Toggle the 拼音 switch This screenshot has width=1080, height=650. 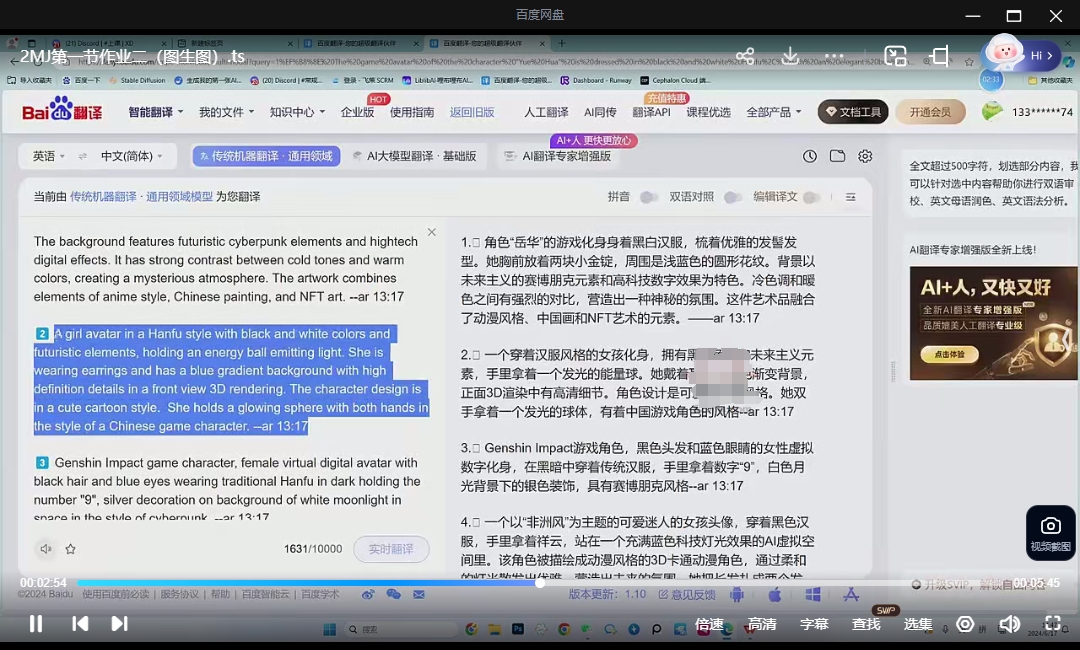[648, 198]
